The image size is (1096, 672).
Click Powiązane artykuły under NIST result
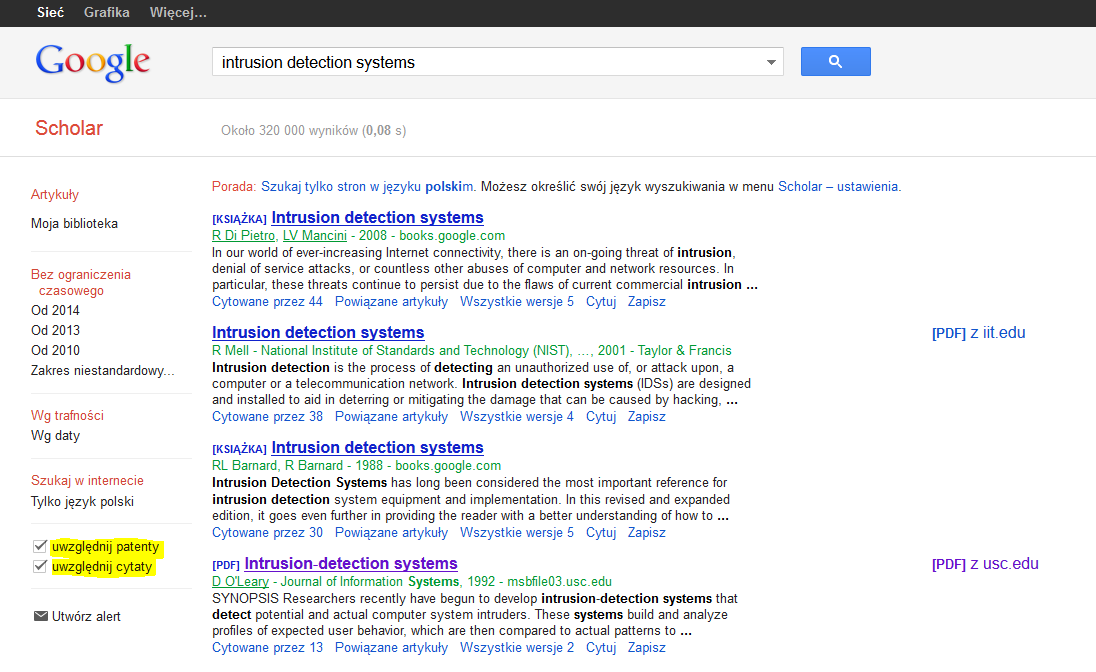391,416
